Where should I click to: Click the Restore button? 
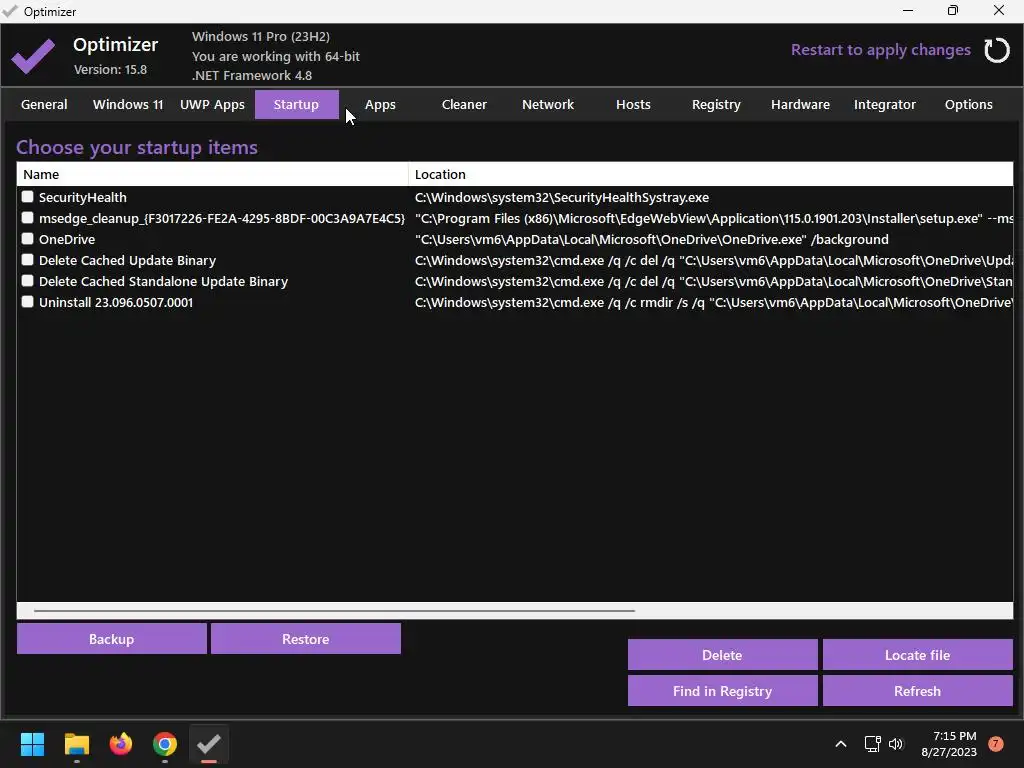(306, 639)
